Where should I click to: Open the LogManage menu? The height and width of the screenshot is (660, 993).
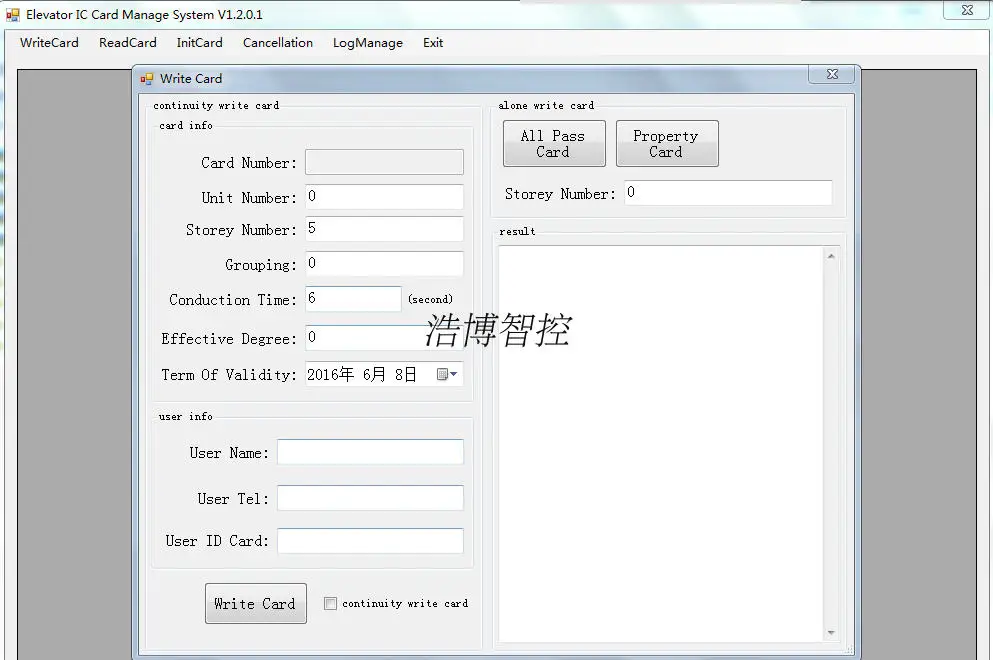coord(368,42)
